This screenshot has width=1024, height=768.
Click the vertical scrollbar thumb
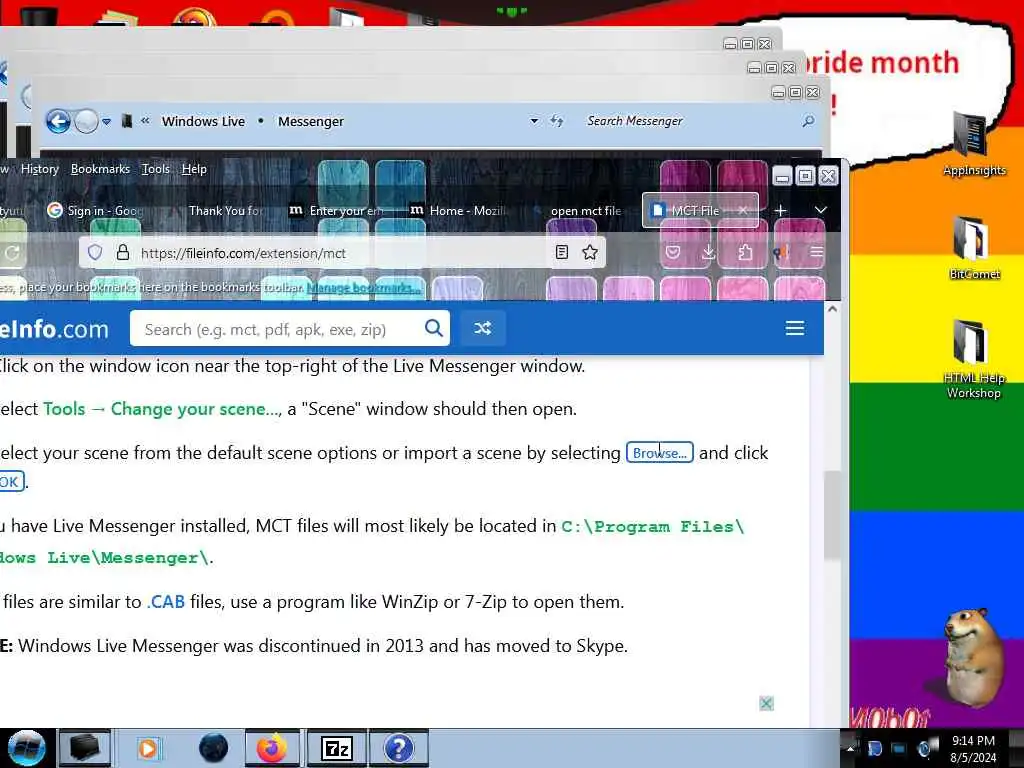832,515
